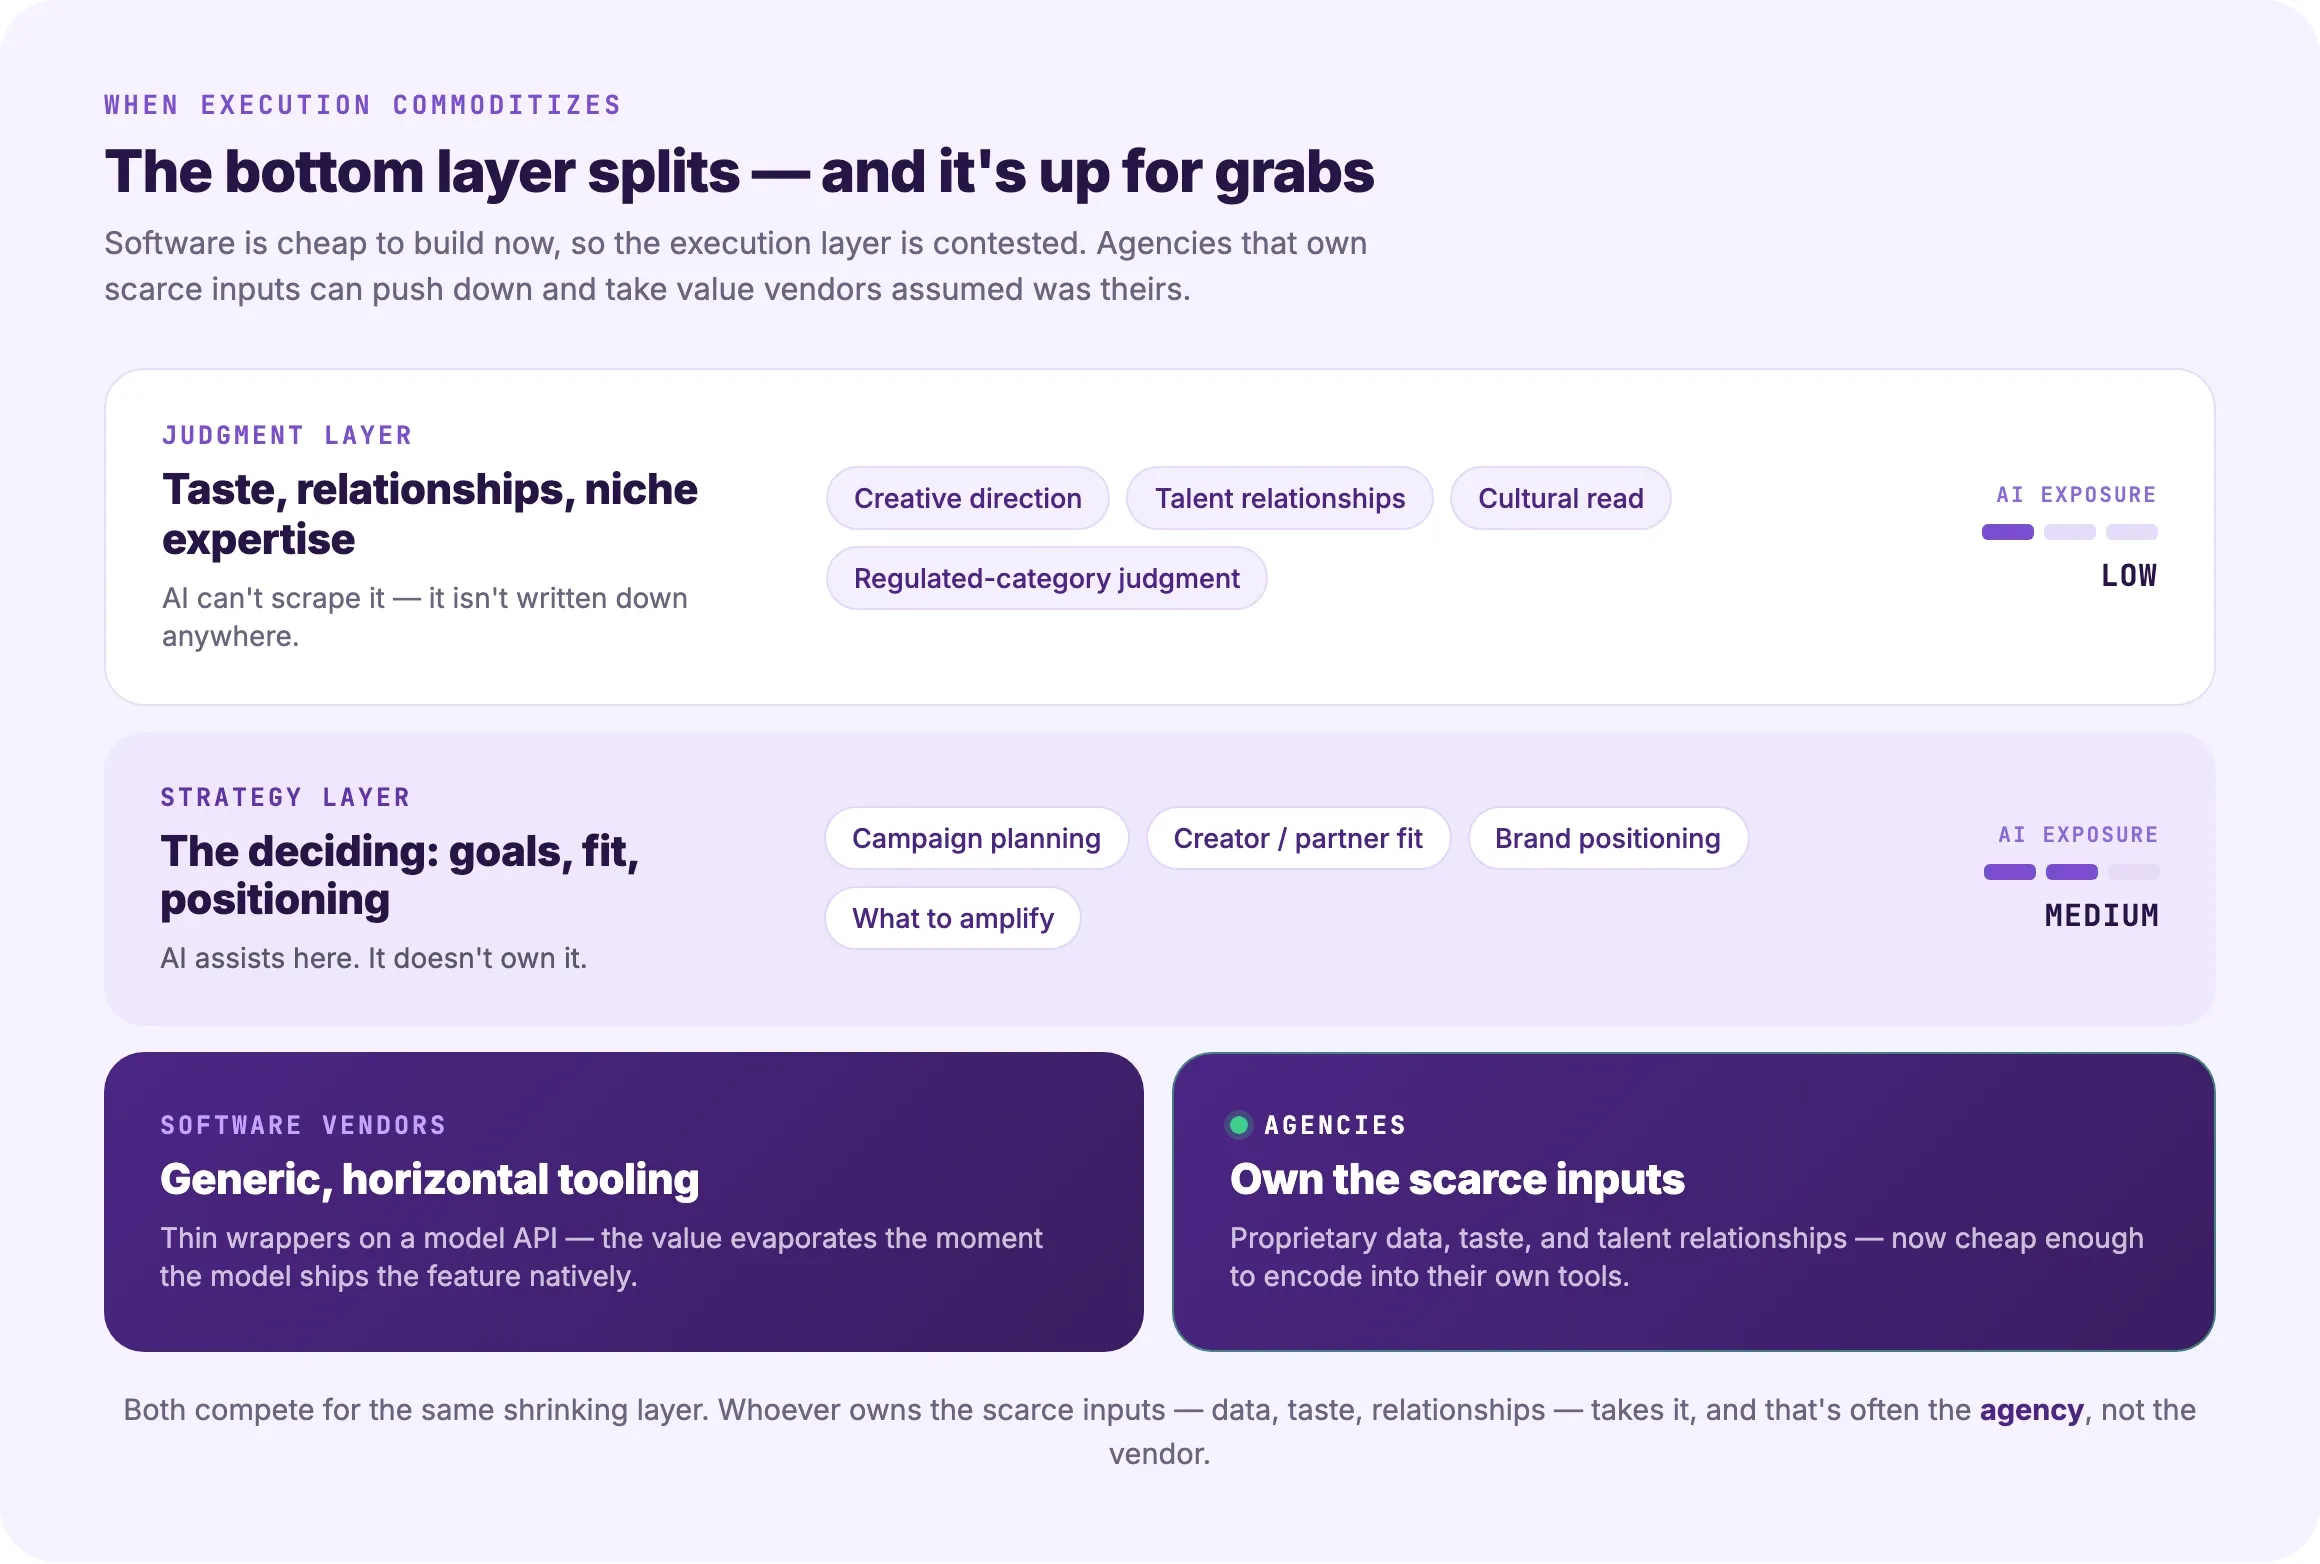
Task: Click the Judgment Layer heading label
Action: (287, 435)
